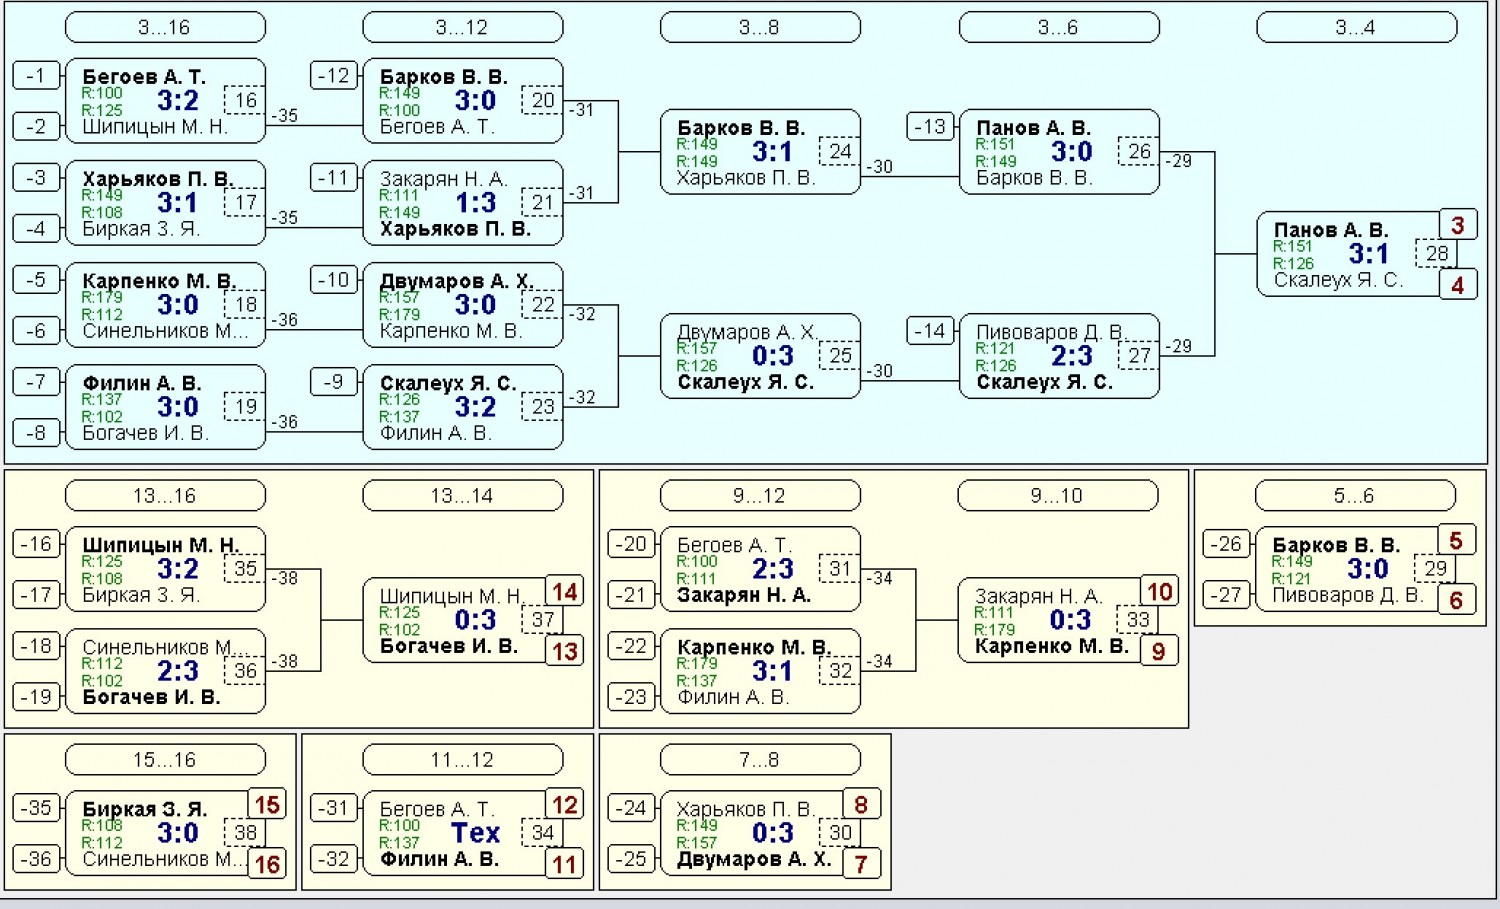Open match 17 Харьяков vs Биркая
Viewport: 1500px width, 909px height.
165,203
